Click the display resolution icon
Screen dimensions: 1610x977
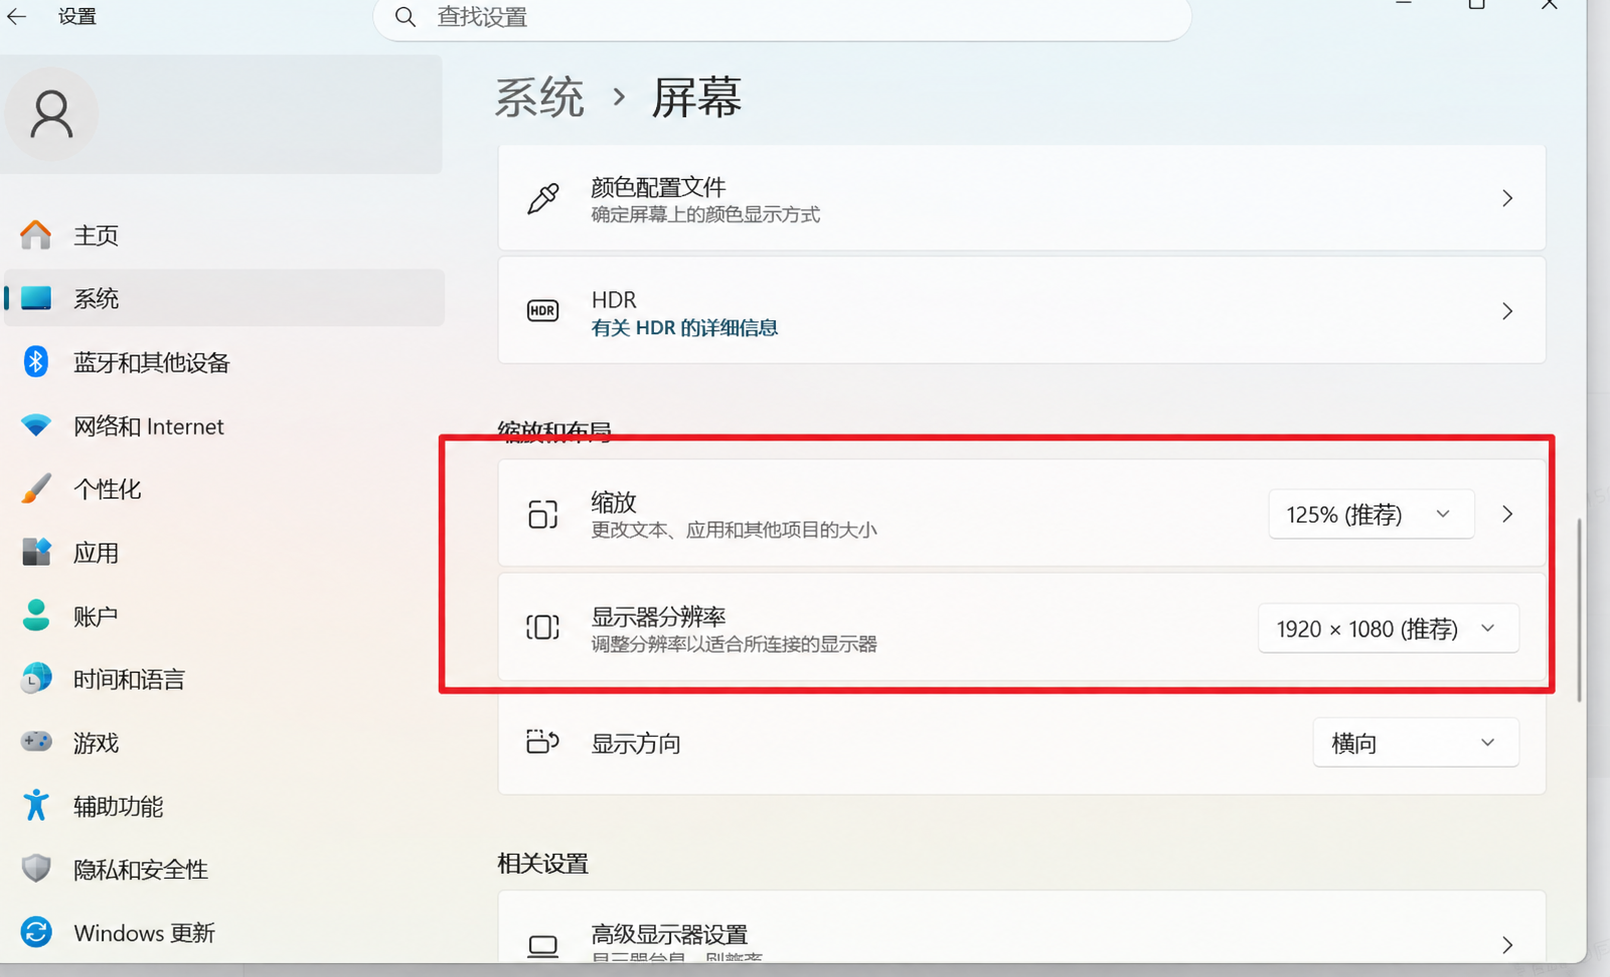coord(543,627)
